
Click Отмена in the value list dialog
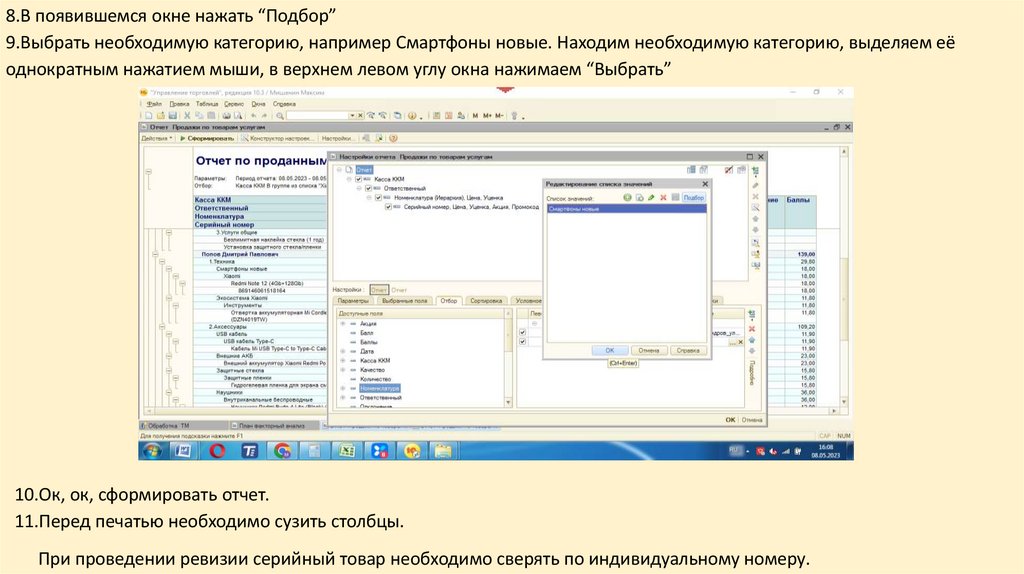tap(648, 351)
